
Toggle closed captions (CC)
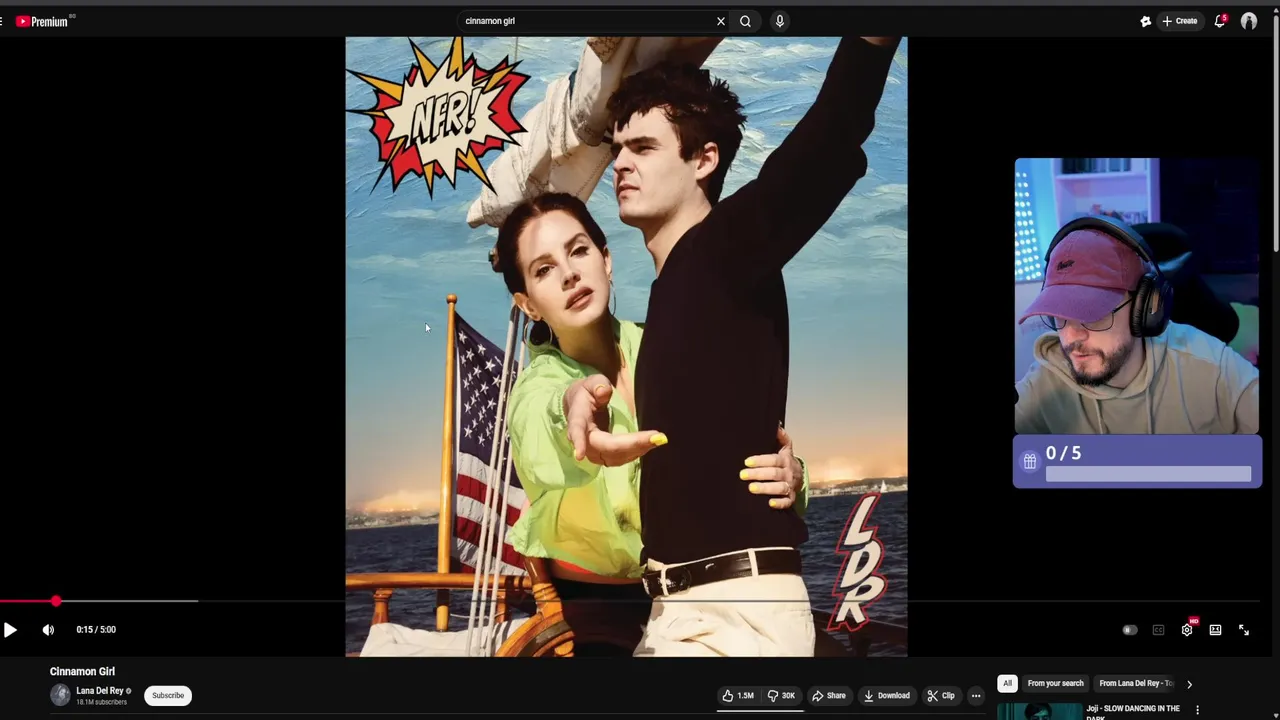tap(1158, 630)
